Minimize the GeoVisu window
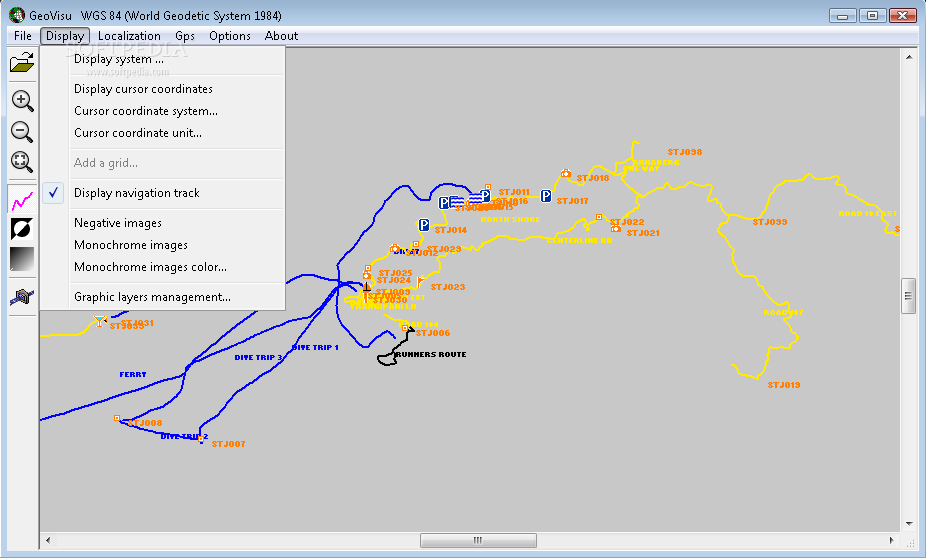Viewport: 926px width, 558px height. (843, 16)
